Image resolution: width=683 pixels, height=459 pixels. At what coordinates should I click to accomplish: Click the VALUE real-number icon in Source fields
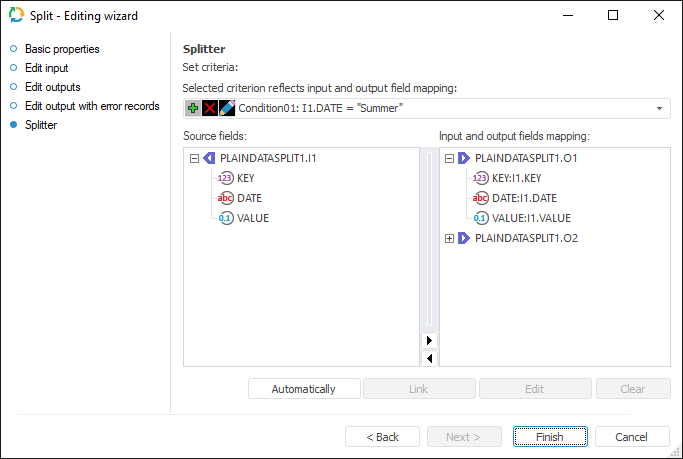[x=225, y=218]
